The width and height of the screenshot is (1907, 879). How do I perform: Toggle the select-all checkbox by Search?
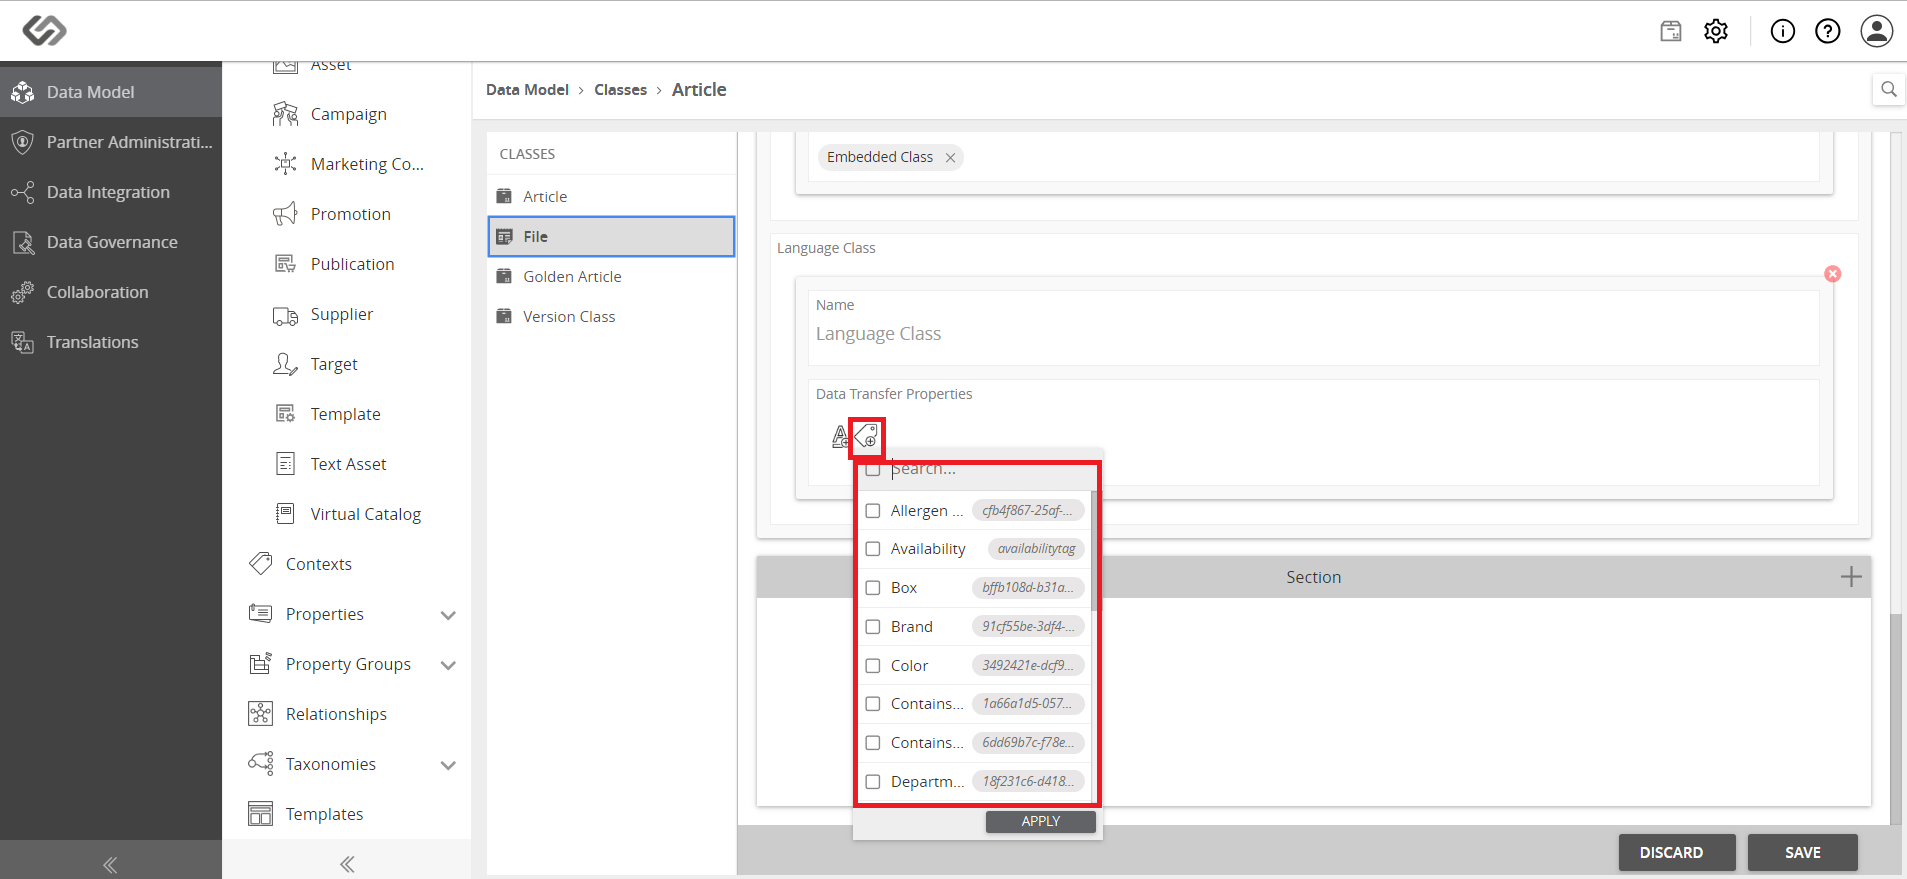pos(873,470)
